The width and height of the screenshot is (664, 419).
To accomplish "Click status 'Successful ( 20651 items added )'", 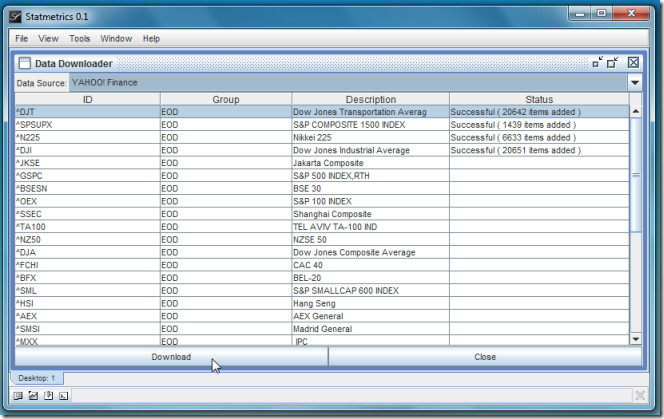I will tap(539, 150).
